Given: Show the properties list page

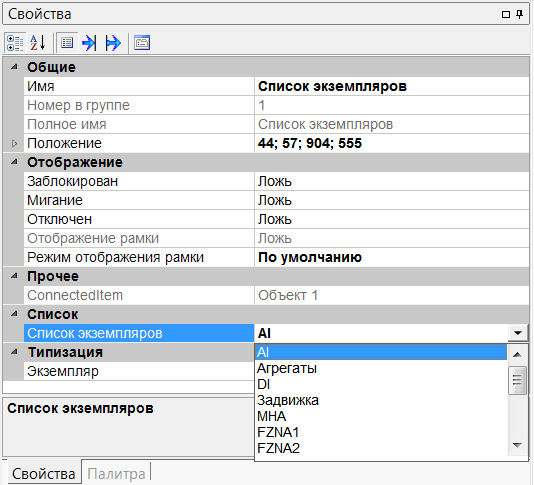Looking at the screenshot, I should pos(67,43).
